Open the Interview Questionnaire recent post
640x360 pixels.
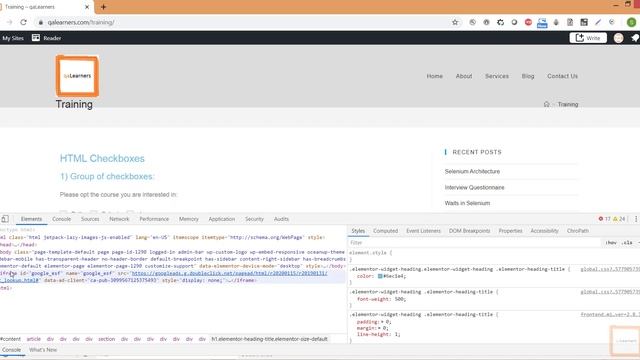coord(474,187)
